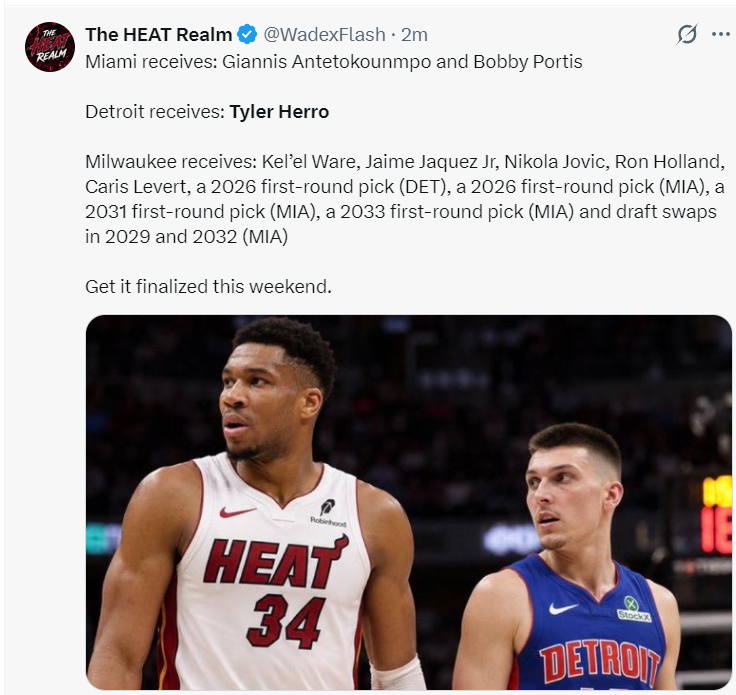Open the attached photo of both players
This screenshot has width=736, height=695.
click(408, 502)
